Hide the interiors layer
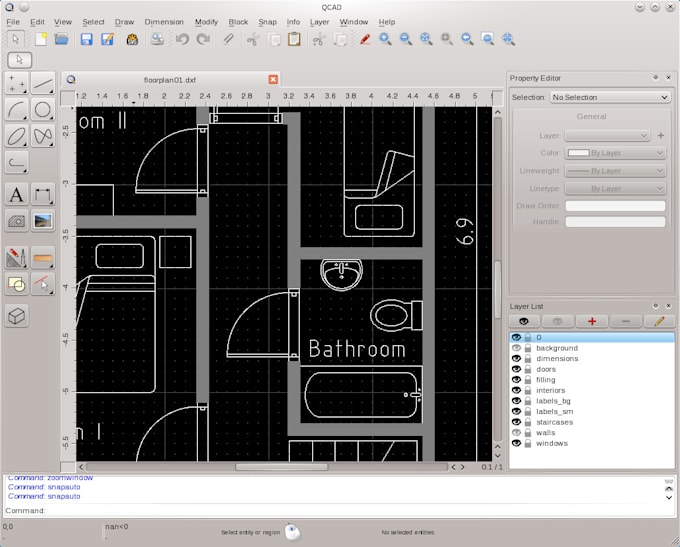Image resolution: width=680 pixels, height=547 pixels. pos(516,390)
